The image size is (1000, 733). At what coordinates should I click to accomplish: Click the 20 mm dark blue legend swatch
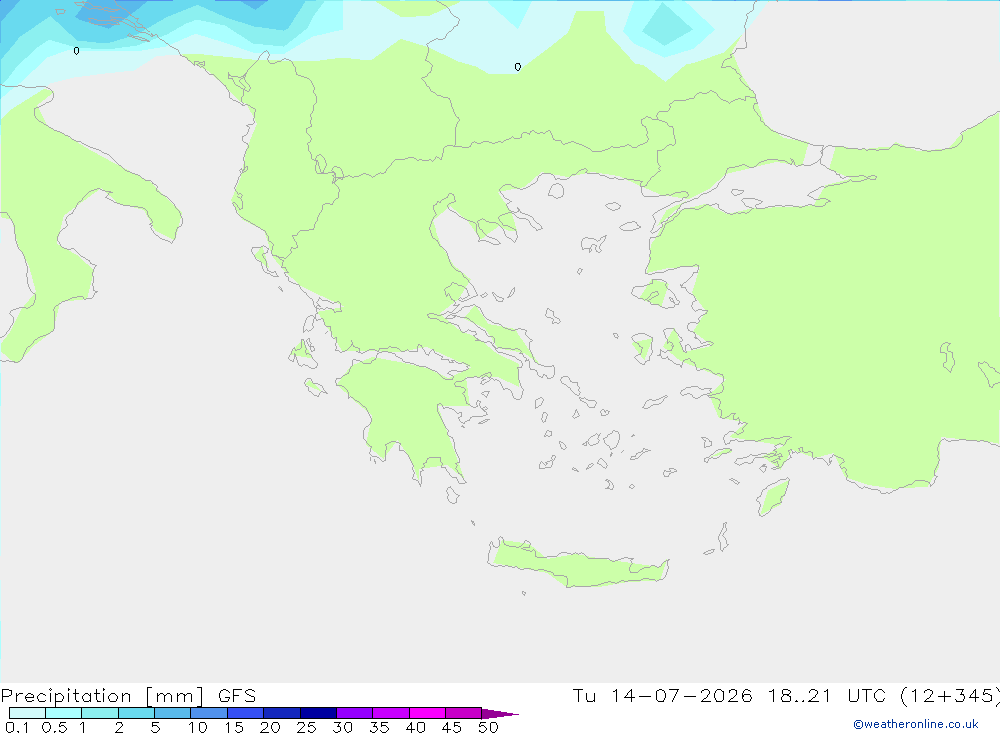pos(281,713)
